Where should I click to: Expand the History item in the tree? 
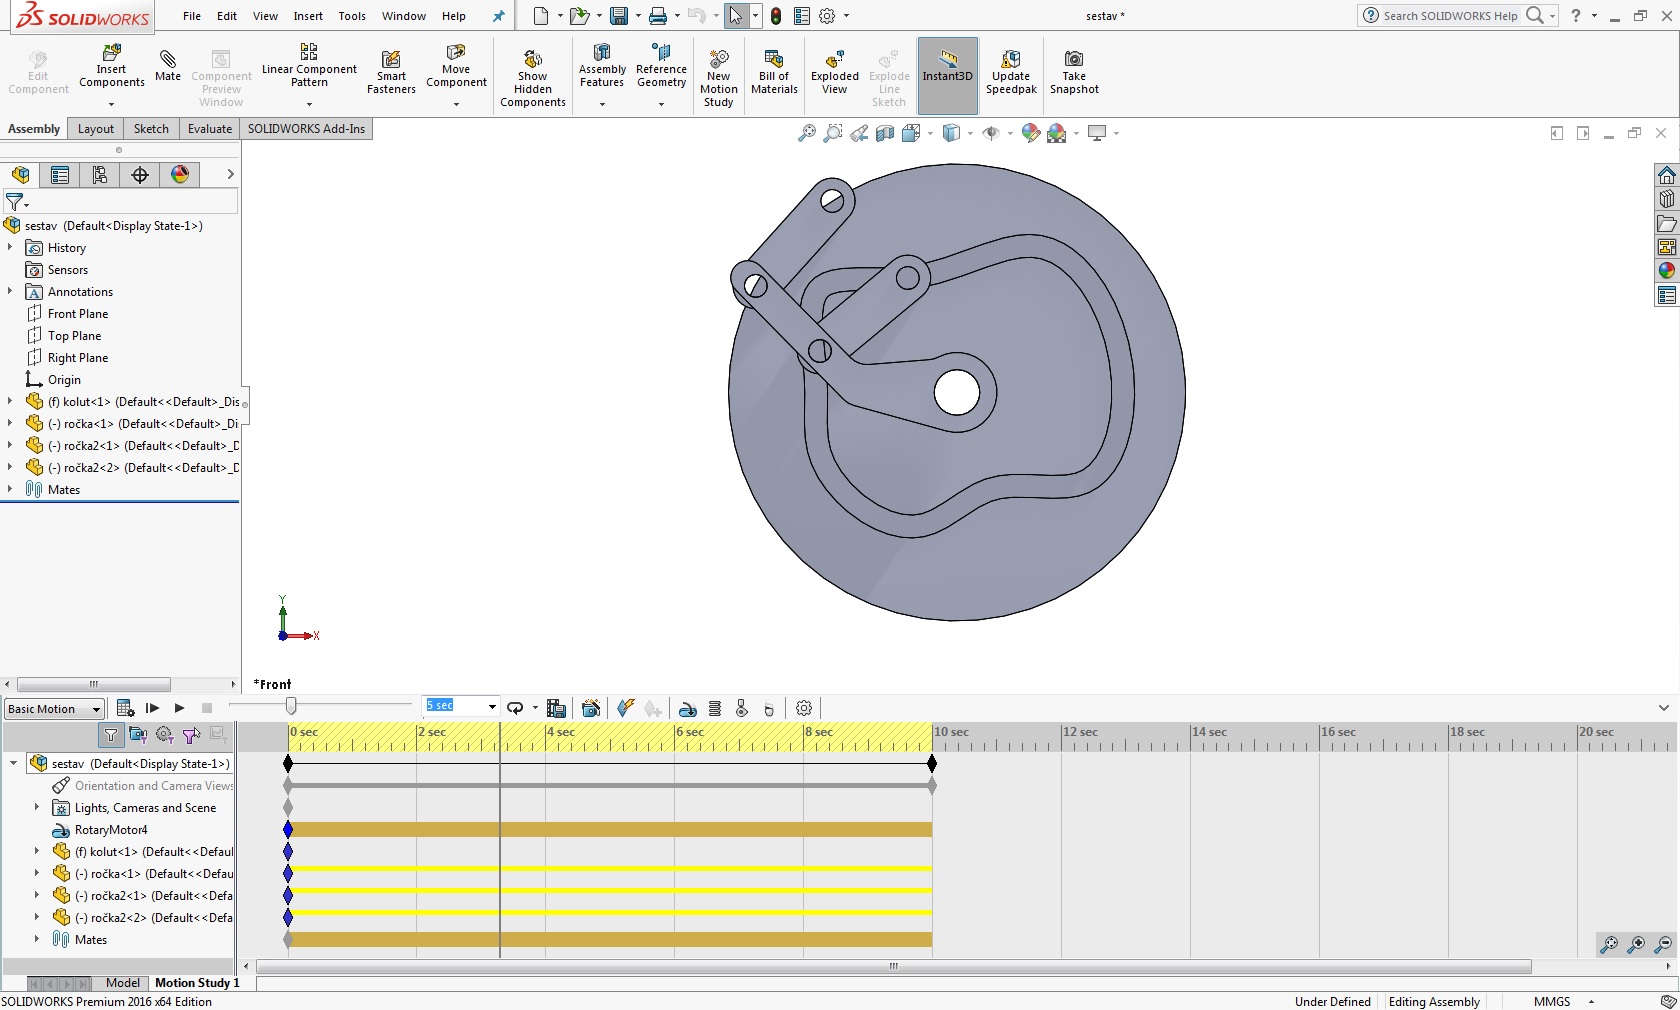point(10,248)
